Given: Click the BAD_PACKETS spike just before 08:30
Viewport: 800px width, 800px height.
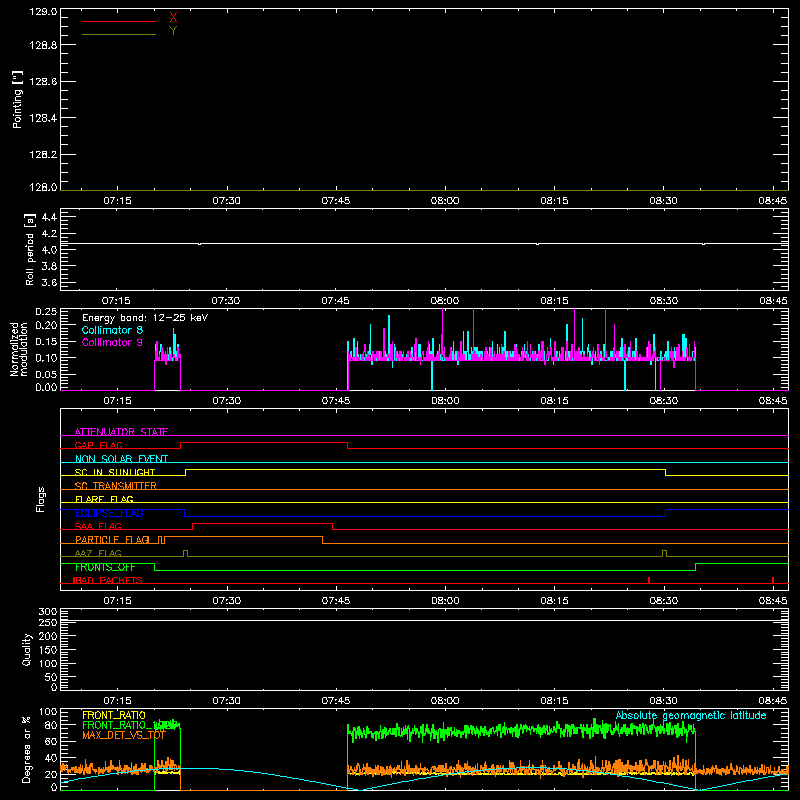Looking at the screenshot, I should tap(649, 580).
